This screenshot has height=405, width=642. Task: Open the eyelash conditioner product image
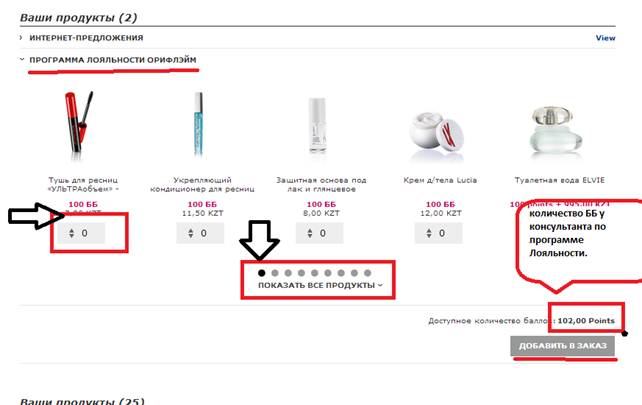[x=199, y=124]
